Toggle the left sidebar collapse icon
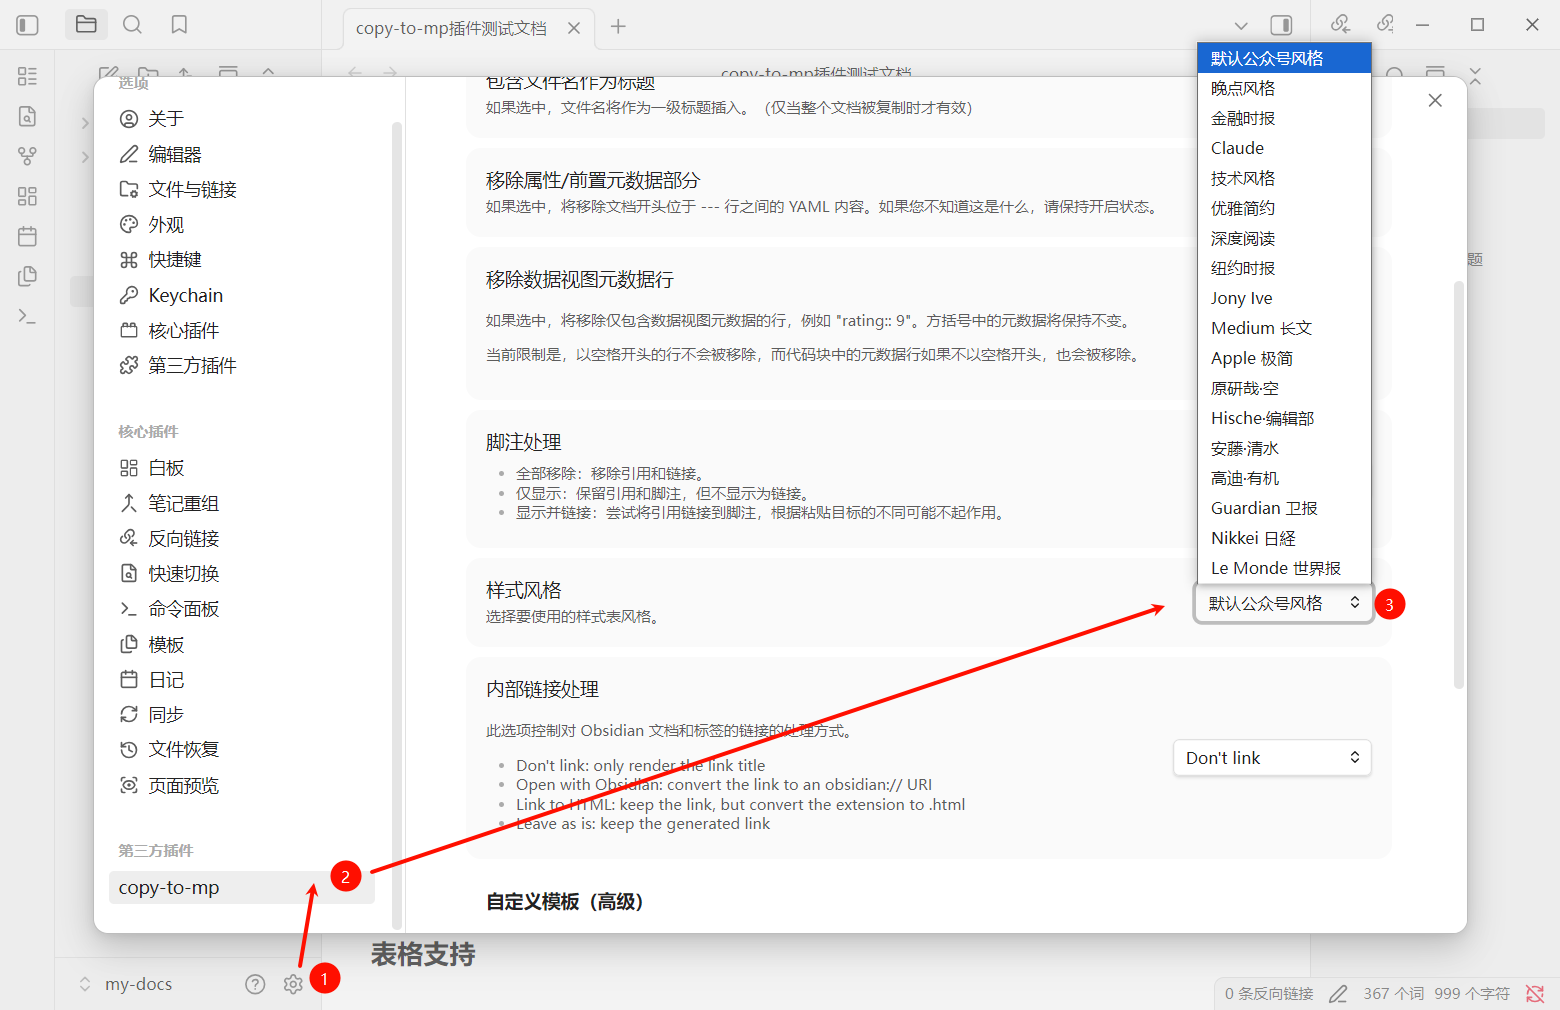This screenshot has width=1560, height=1010. 26,25
